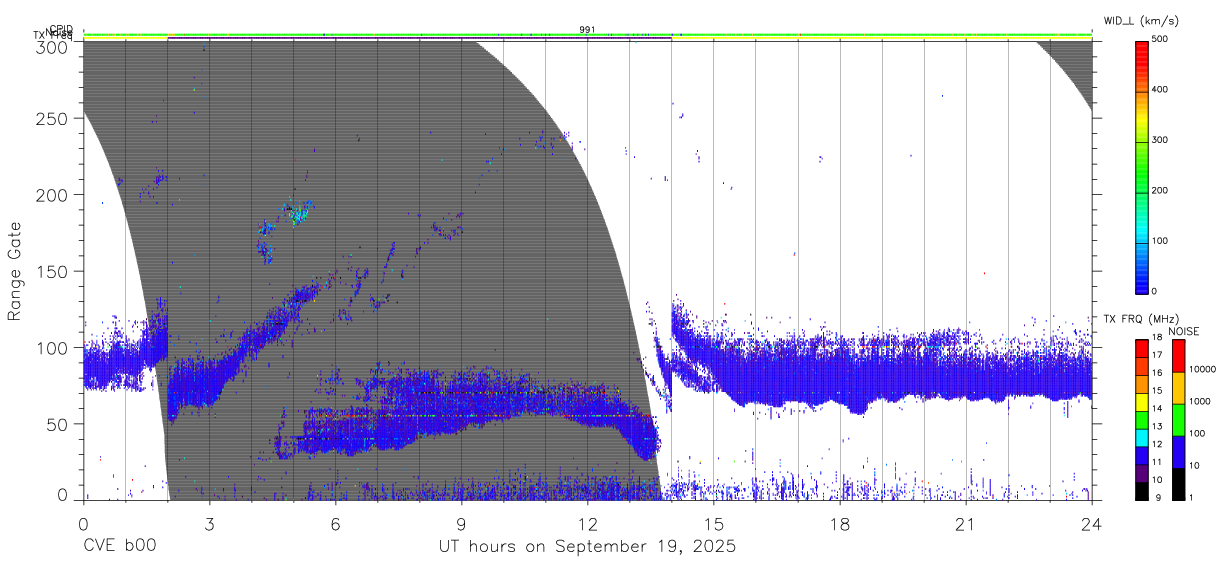Click the '24' hour x-axis tick label

pyautogui.click(x=1091, y=524)
